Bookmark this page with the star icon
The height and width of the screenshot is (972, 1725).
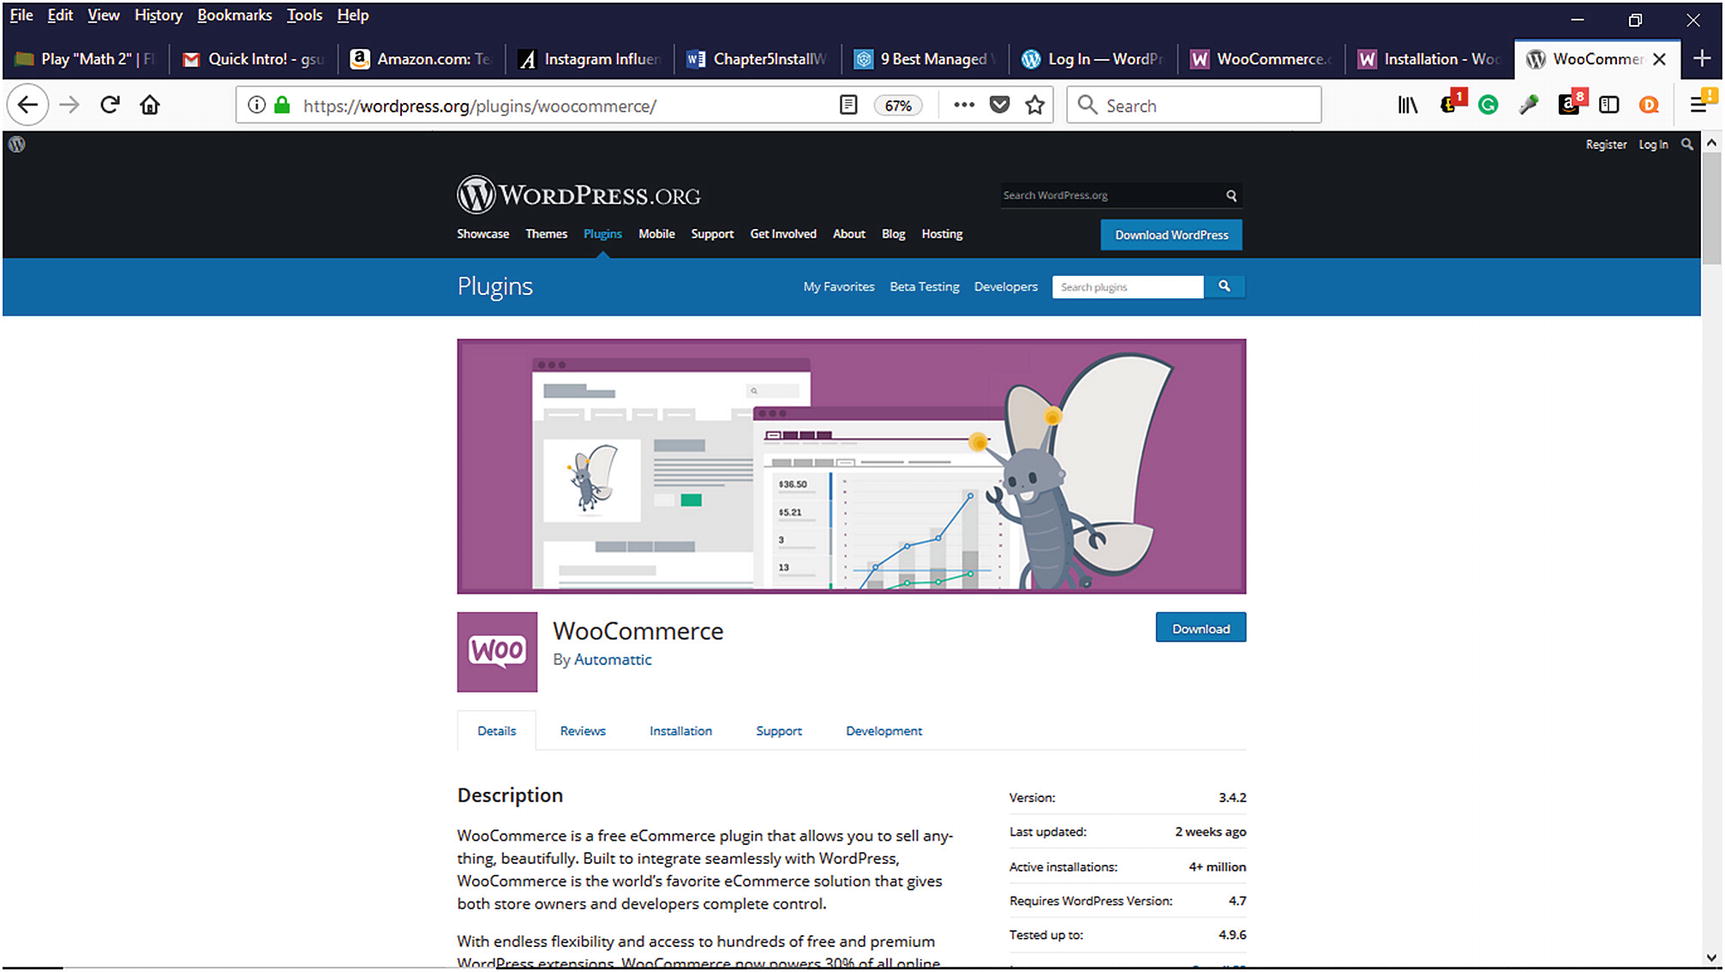1035,105
